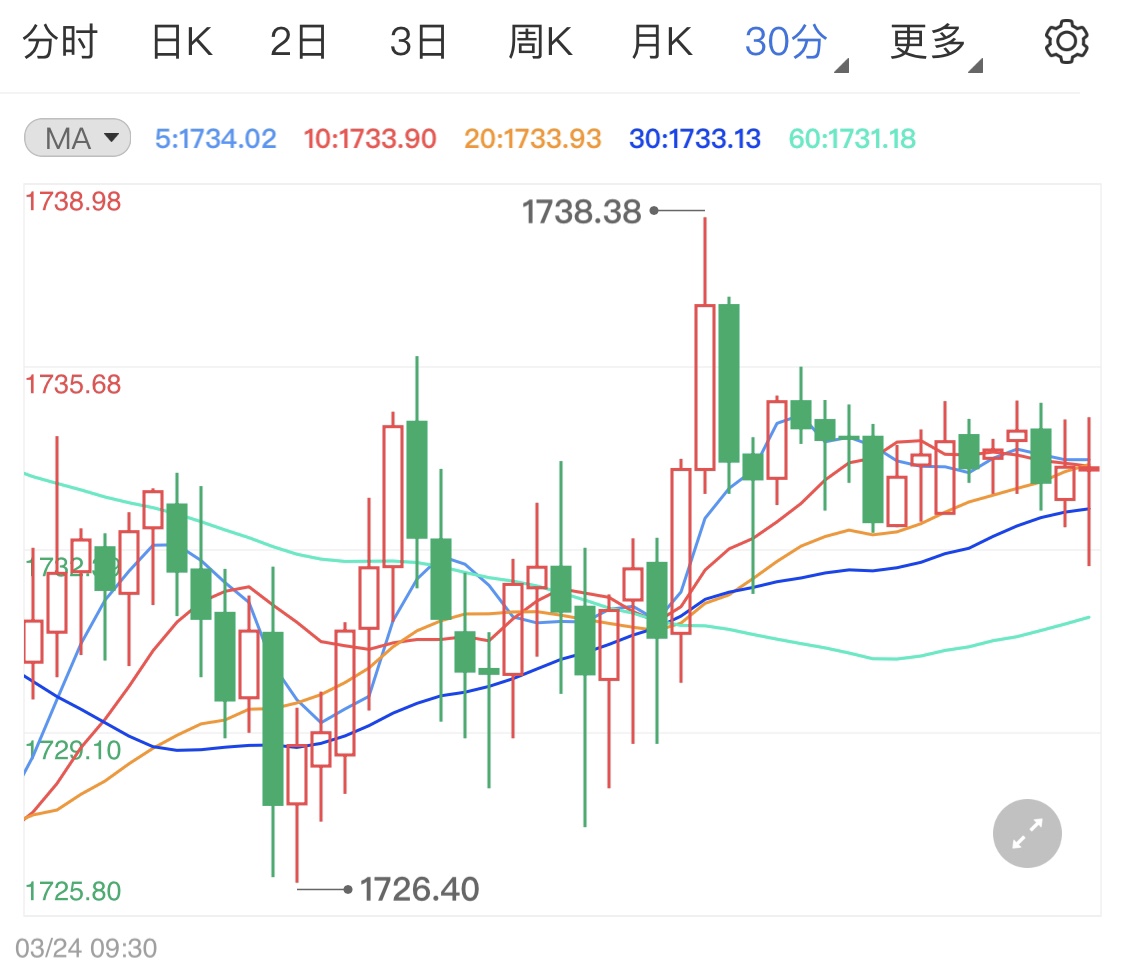Click the low price label 1726.40
The image size is (1125, 974).
coord(419,889)
